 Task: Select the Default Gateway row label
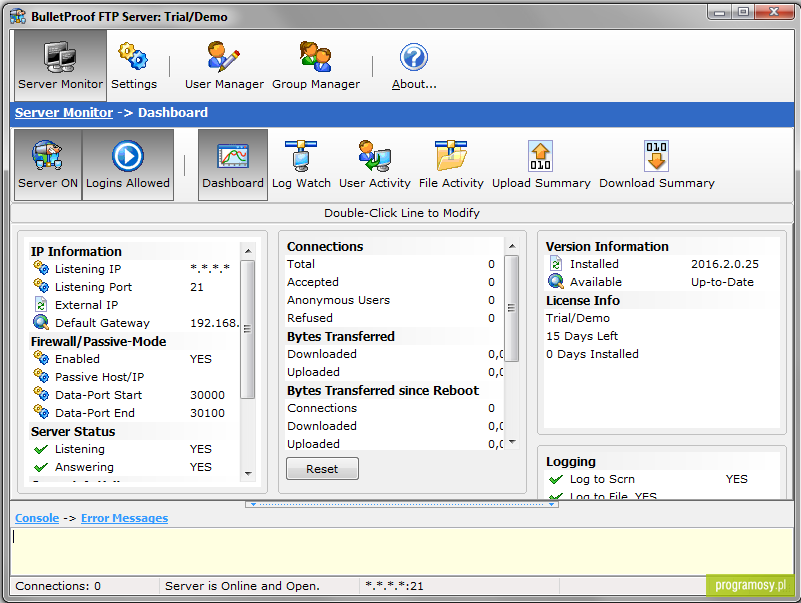(x=102, y=323)
